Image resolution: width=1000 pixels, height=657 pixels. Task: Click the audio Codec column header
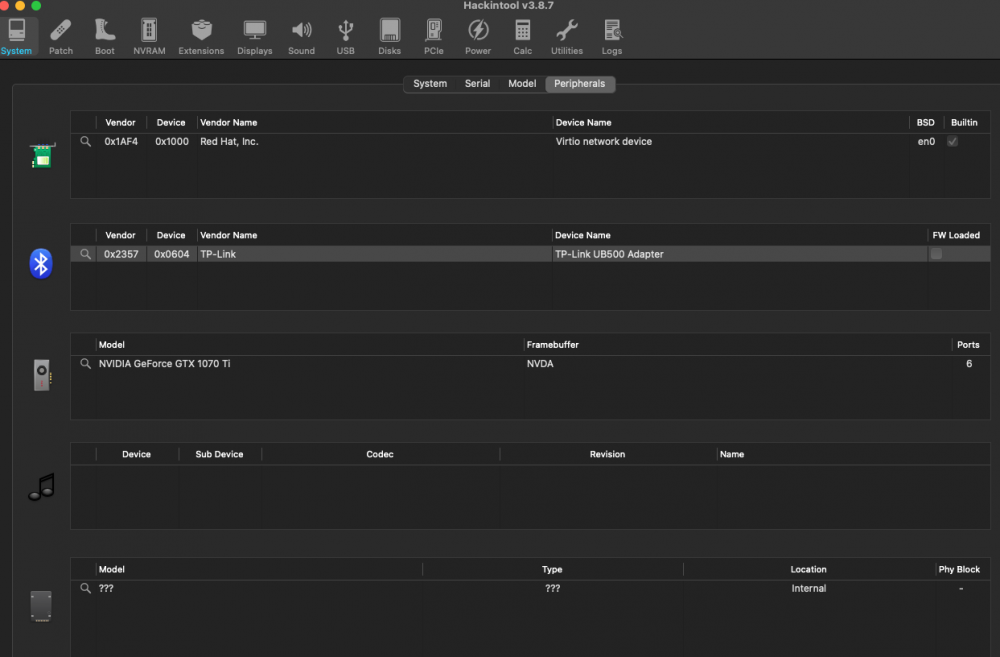379,454
